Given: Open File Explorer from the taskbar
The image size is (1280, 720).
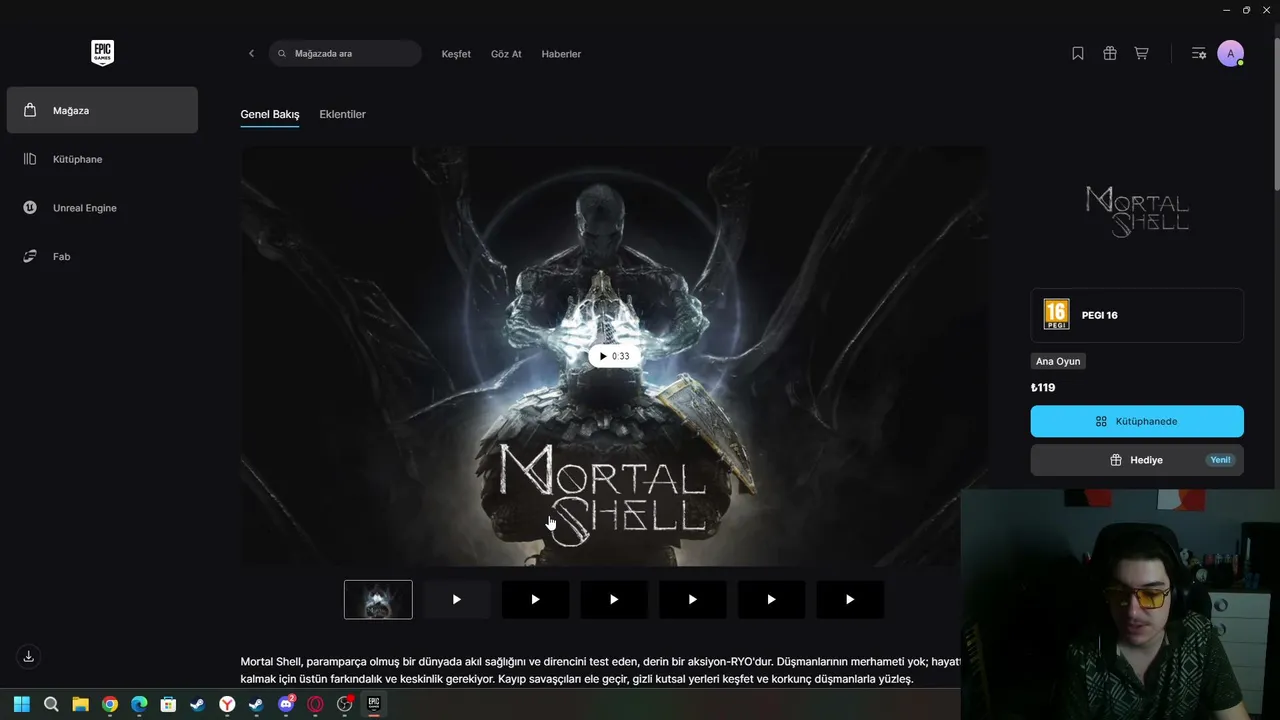Looking at the screenshot, I should [x=80, y=704].
